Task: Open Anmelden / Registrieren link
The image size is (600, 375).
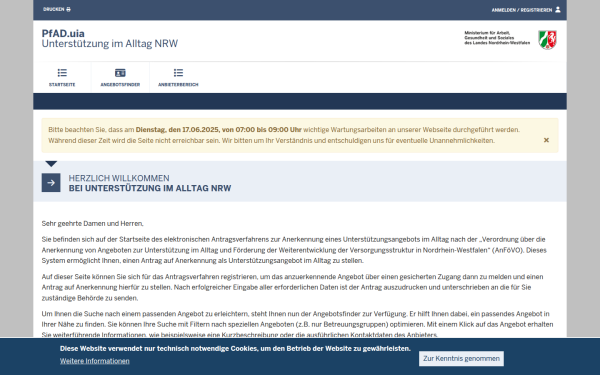Action: (x=526, y=10)
